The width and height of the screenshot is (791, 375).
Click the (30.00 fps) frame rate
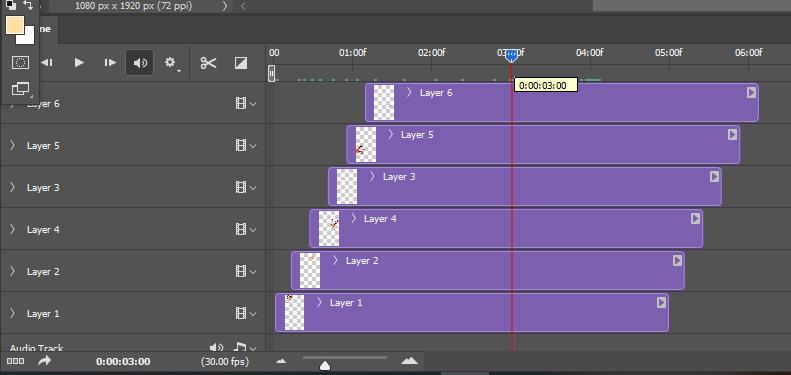[225, 361]
